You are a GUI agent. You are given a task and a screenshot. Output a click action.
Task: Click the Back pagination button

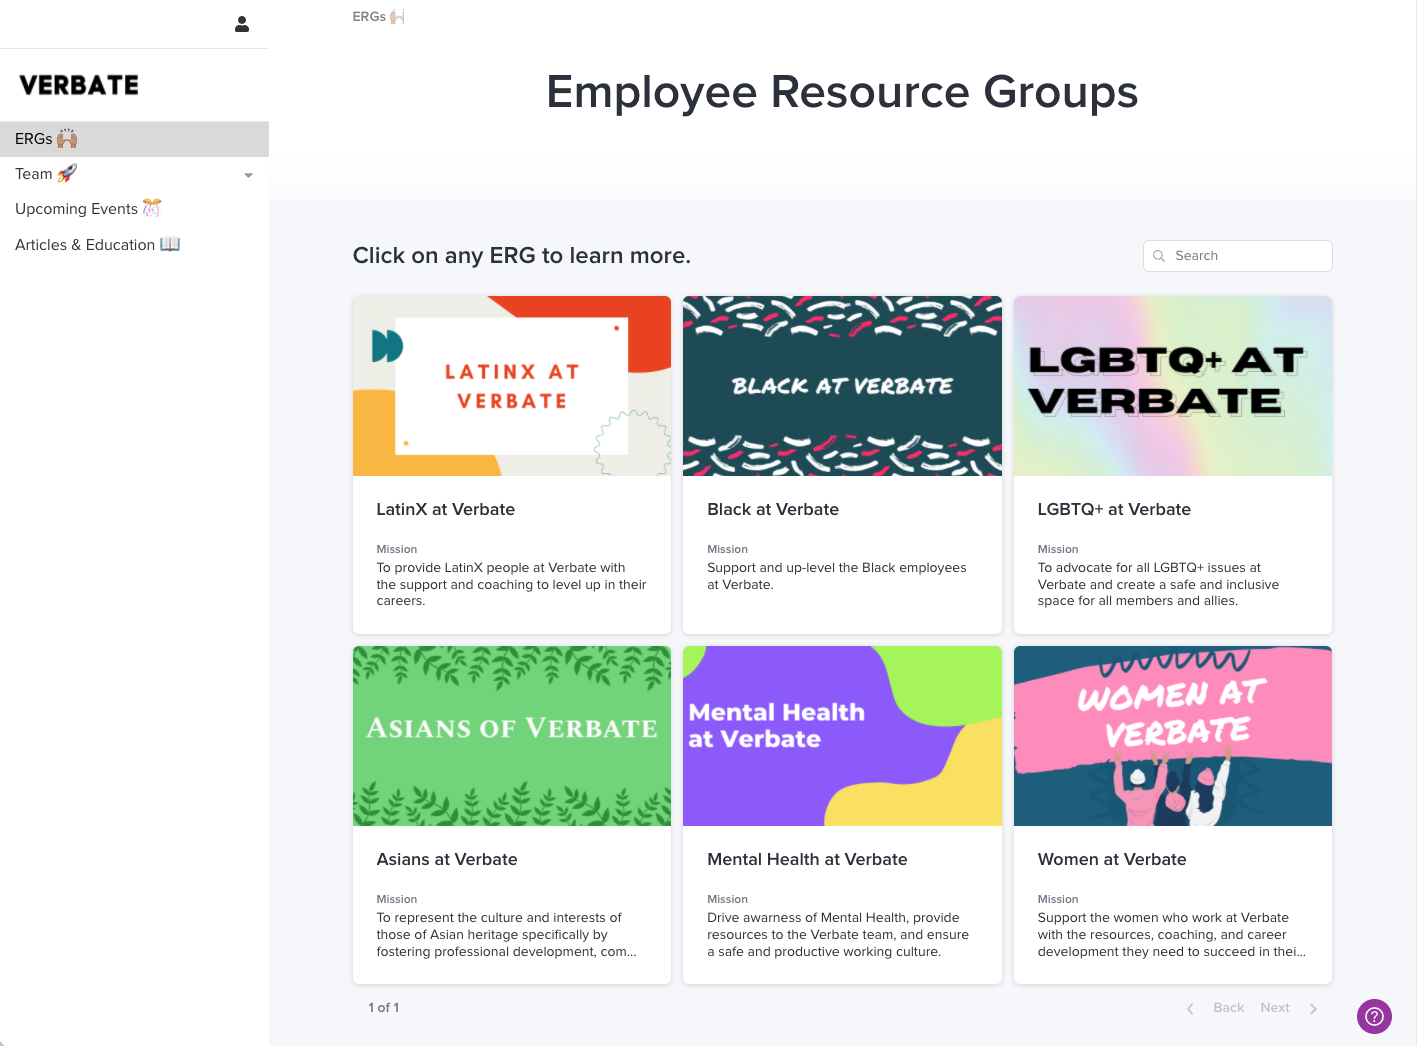tap(1228, 1008)
